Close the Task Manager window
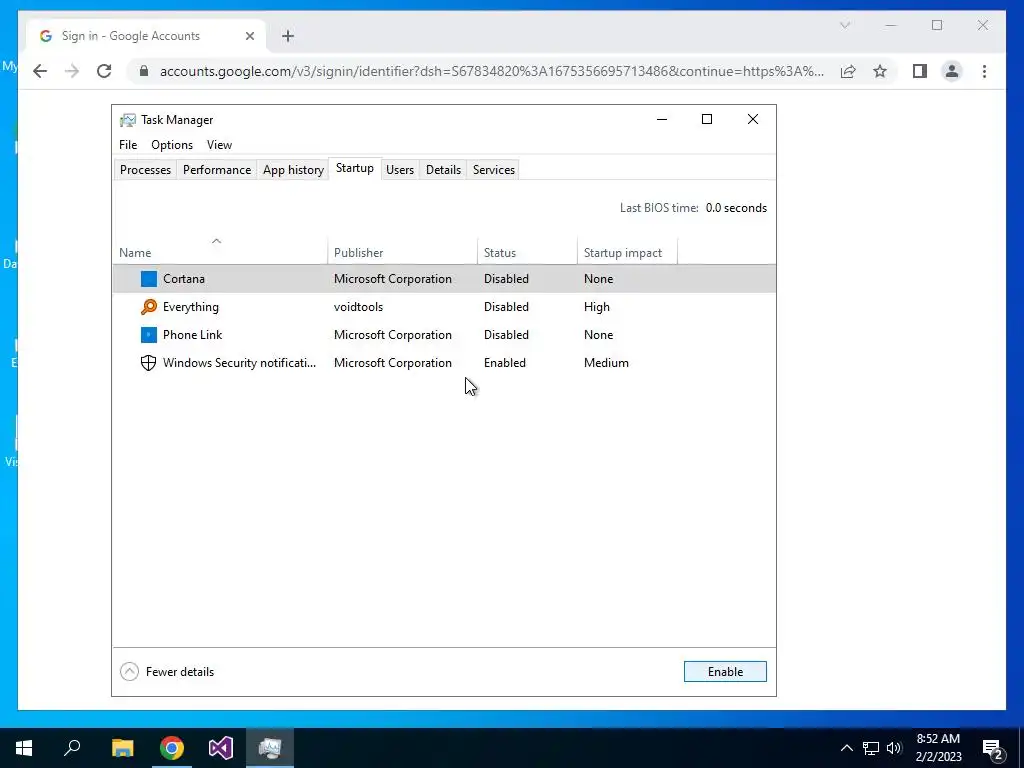This screenshot has height=768, width=1024. 752,119
